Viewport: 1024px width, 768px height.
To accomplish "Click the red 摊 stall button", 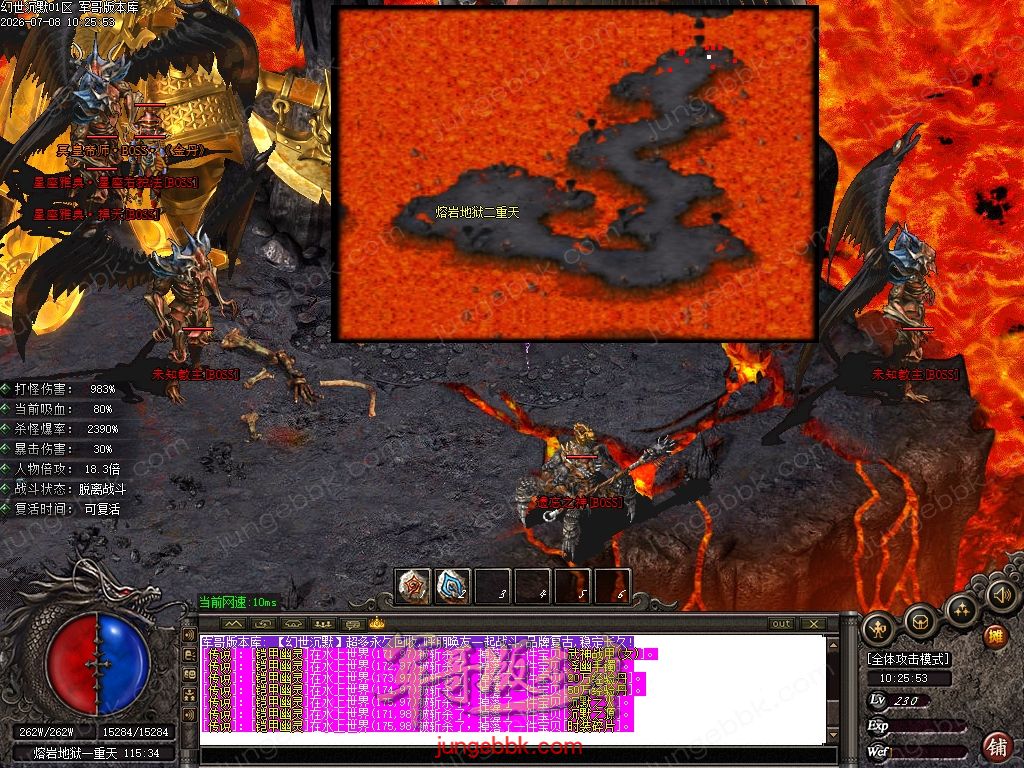I will pyautogui.click(x=995, y=635).
